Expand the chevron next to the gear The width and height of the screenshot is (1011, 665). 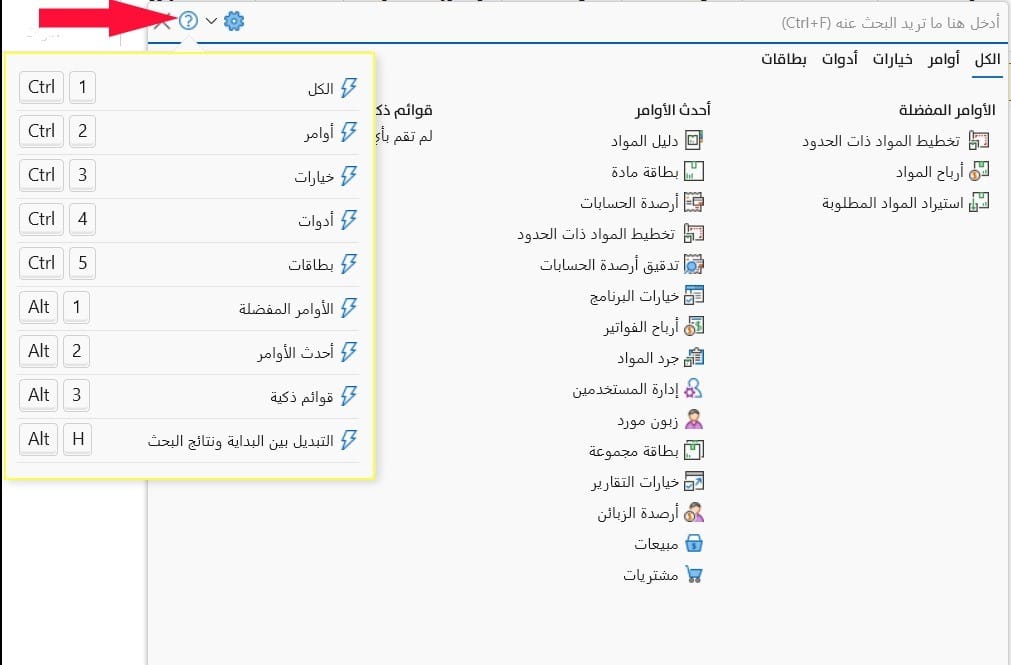pyautogui.click(x=211, y=21)
